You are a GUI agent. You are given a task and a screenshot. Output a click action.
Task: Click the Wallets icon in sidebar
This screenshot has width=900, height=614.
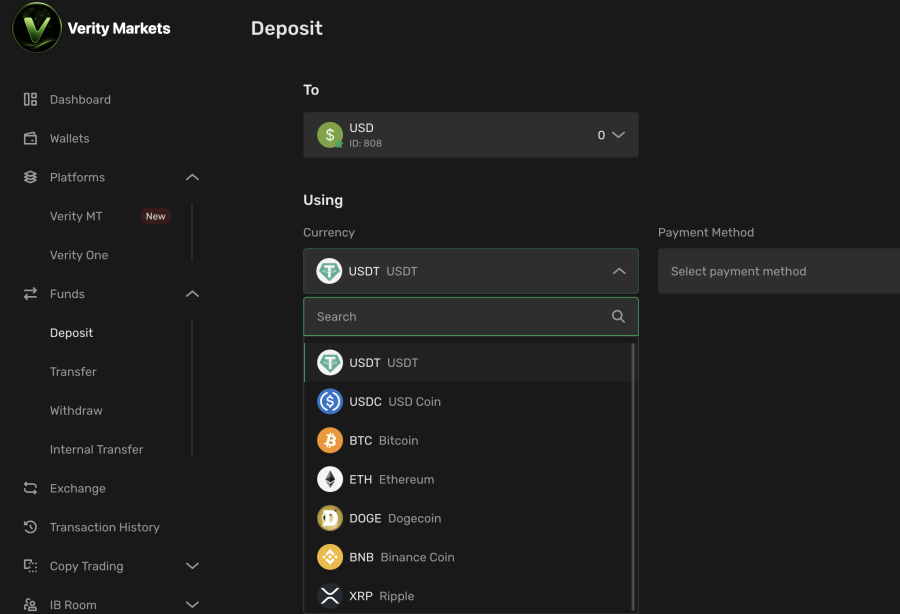30,138
